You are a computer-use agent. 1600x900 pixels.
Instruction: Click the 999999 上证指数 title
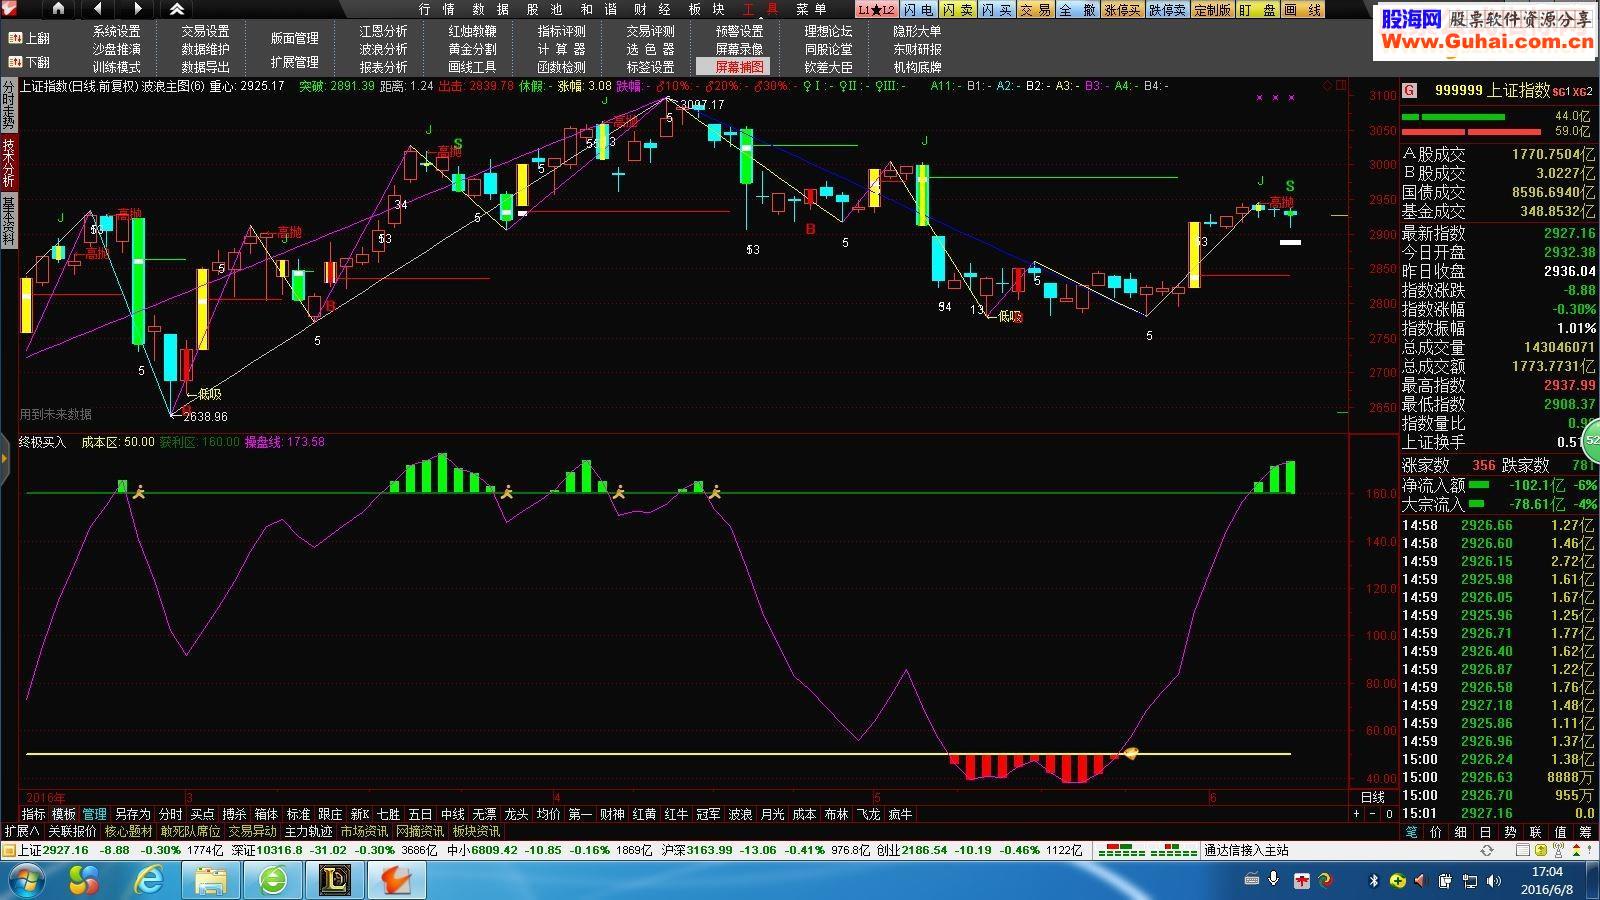tap(1492, 91)
